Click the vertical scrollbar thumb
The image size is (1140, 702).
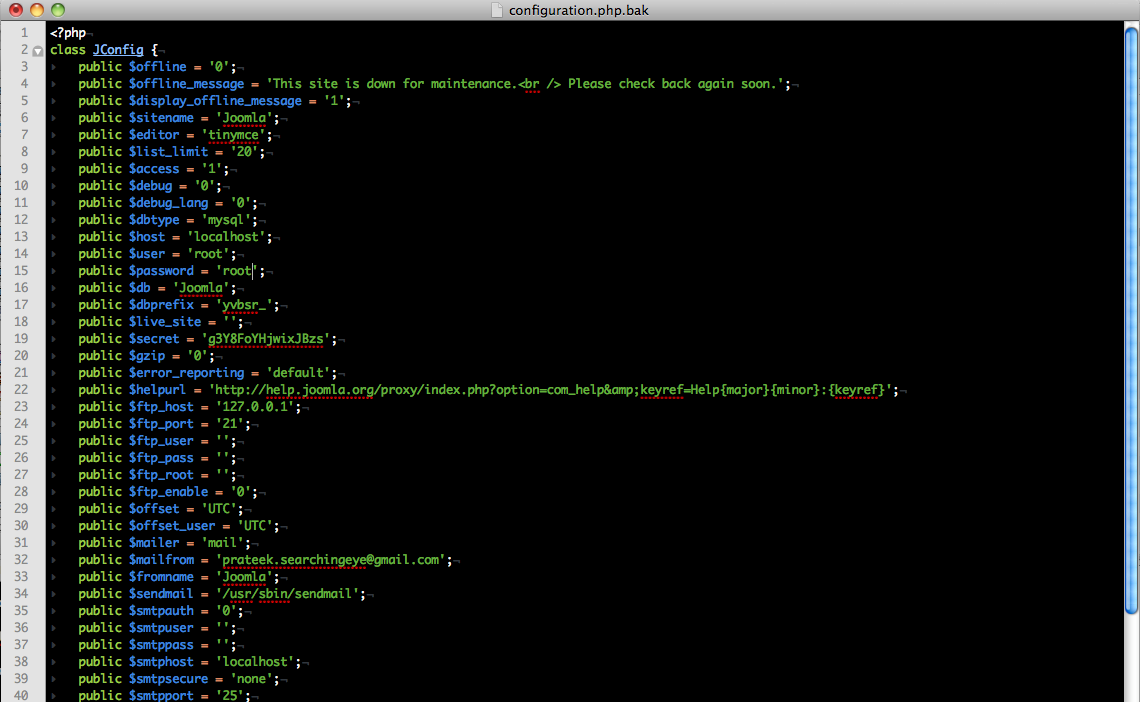click(1132, 318)
